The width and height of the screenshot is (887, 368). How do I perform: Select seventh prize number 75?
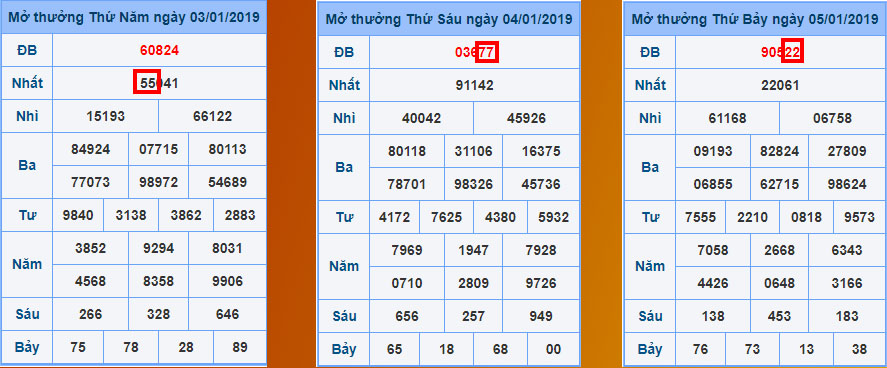point(78,347)
